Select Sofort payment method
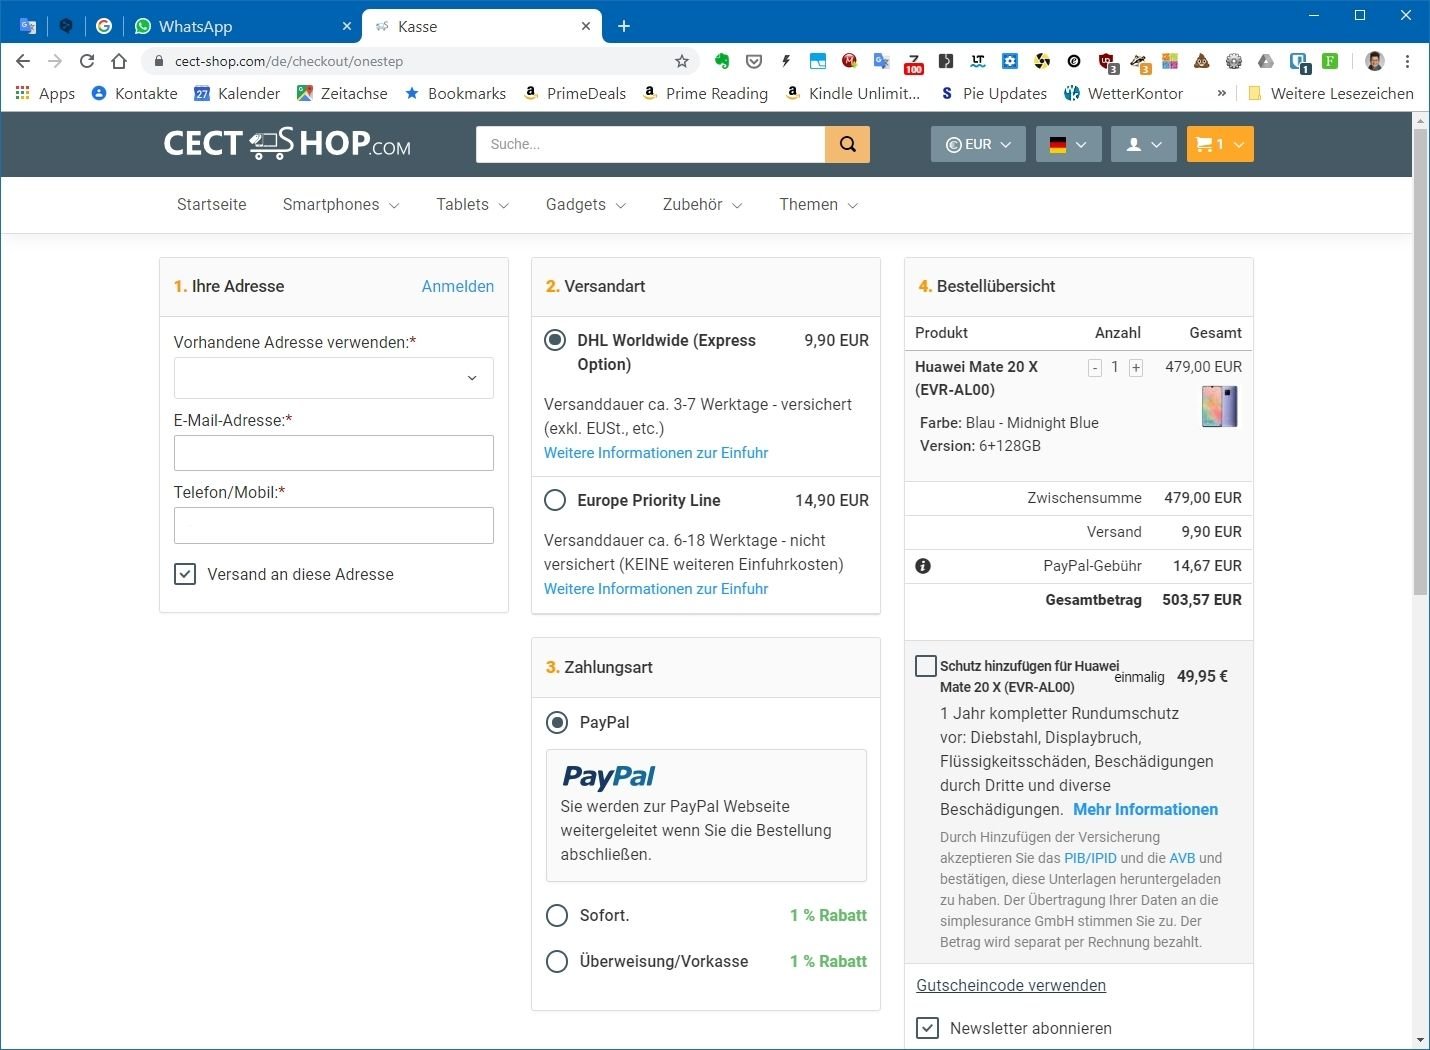Screen dimensions: 1430x1050 coord(557,915)
